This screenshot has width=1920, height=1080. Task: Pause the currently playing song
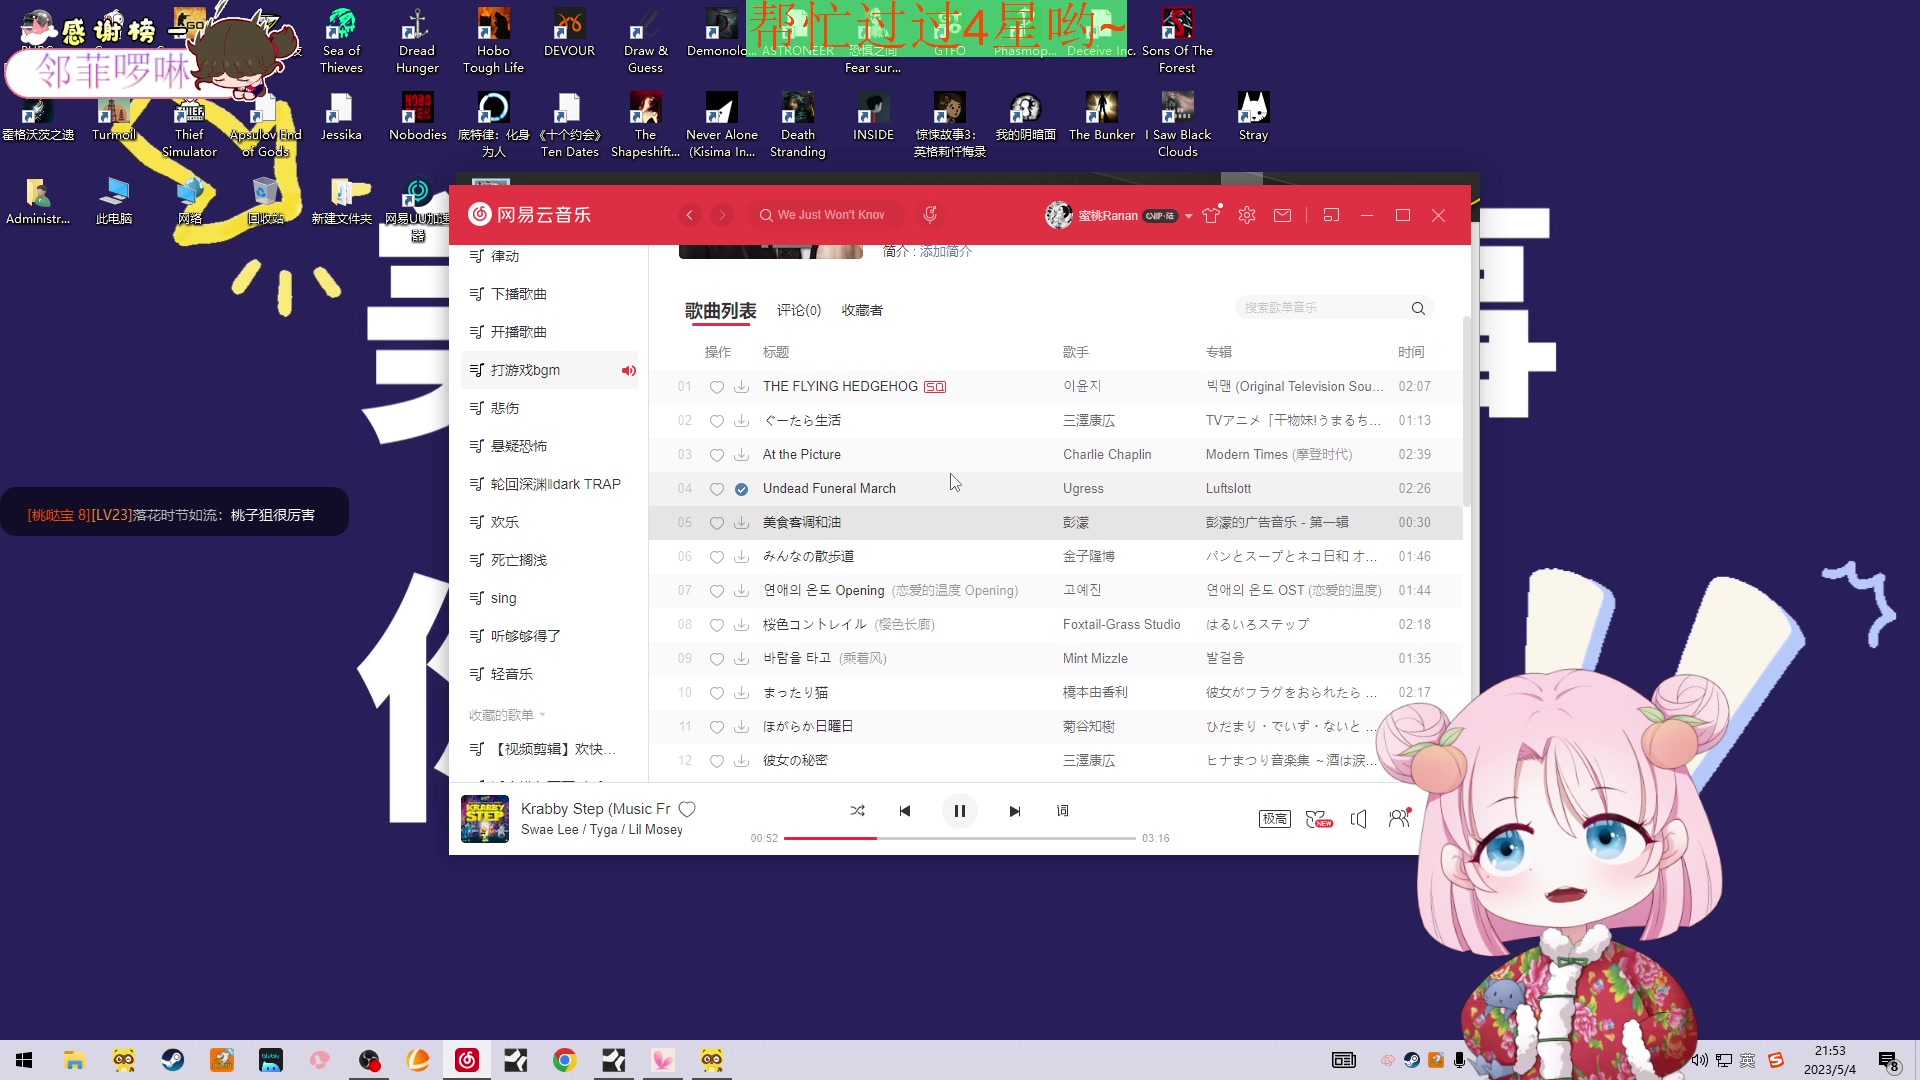pyautogui.click(x=959, y=811)
